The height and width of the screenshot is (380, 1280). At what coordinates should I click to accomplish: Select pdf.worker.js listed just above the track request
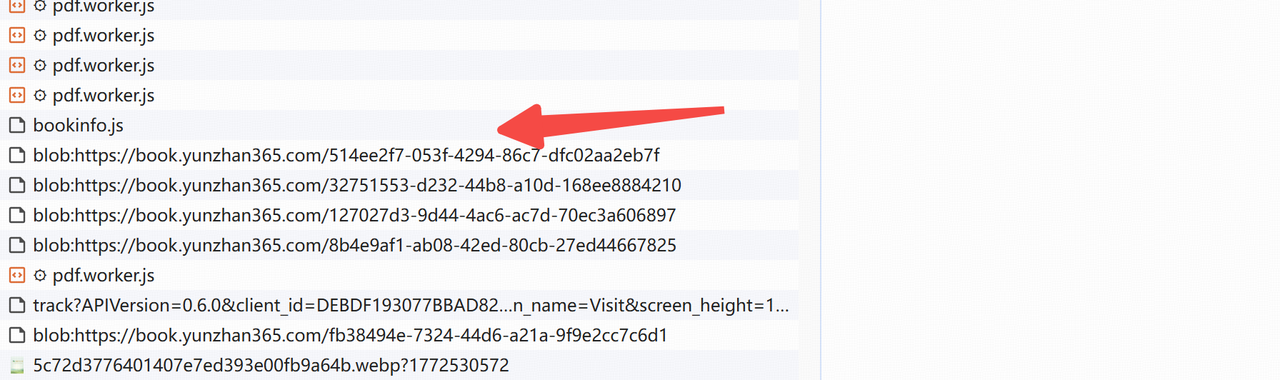pos(399,275)
